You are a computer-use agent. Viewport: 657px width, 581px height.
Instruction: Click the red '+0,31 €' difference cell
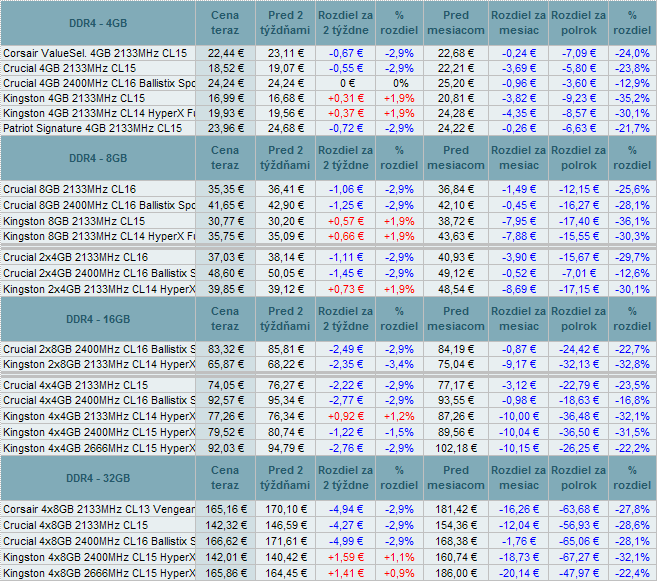tap(346, 98)
